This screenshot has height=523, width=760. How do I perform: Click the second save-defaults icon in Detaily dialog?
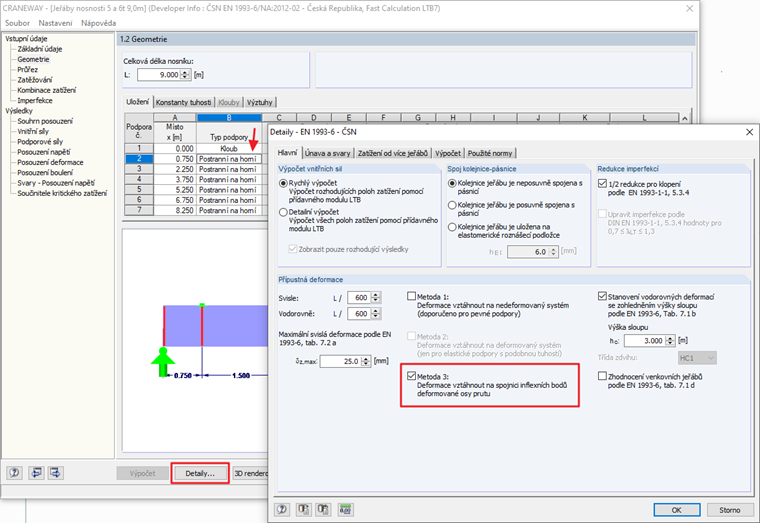click(x=323, y=509)
